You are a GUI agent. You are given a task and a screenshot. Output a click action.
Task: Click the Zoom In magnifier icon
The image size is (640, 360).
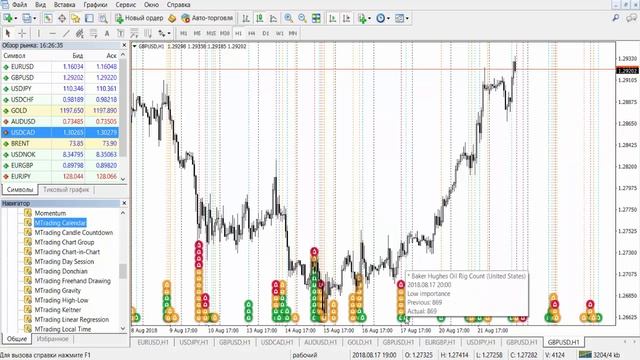289,18
